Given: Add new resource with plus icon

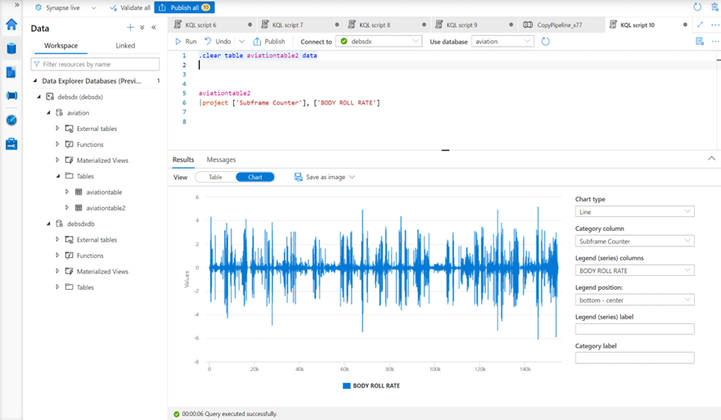Looking at the screenshot, I should 130,28.
